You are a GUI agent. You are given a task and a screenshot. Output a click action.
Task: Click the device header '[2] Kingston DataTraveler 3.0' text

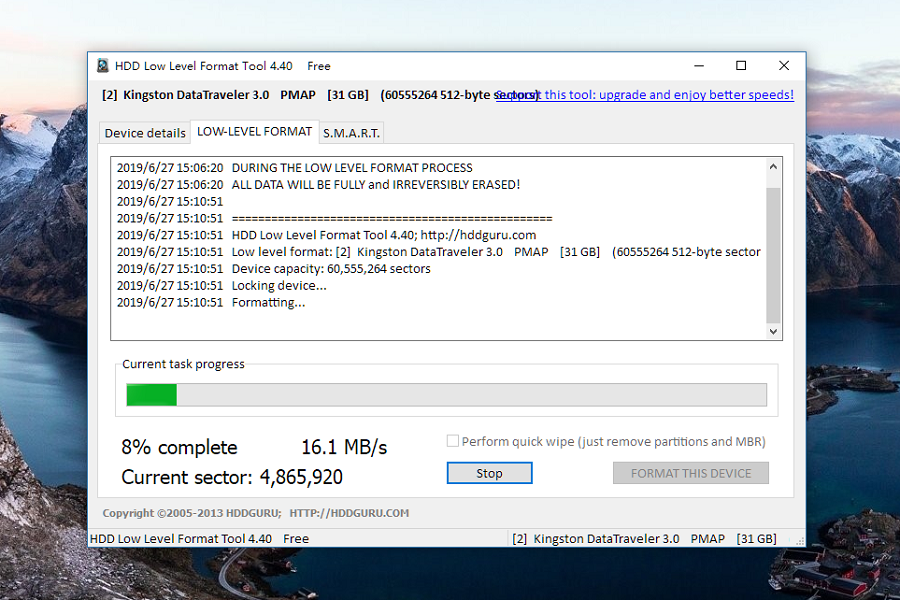(185, 95)
